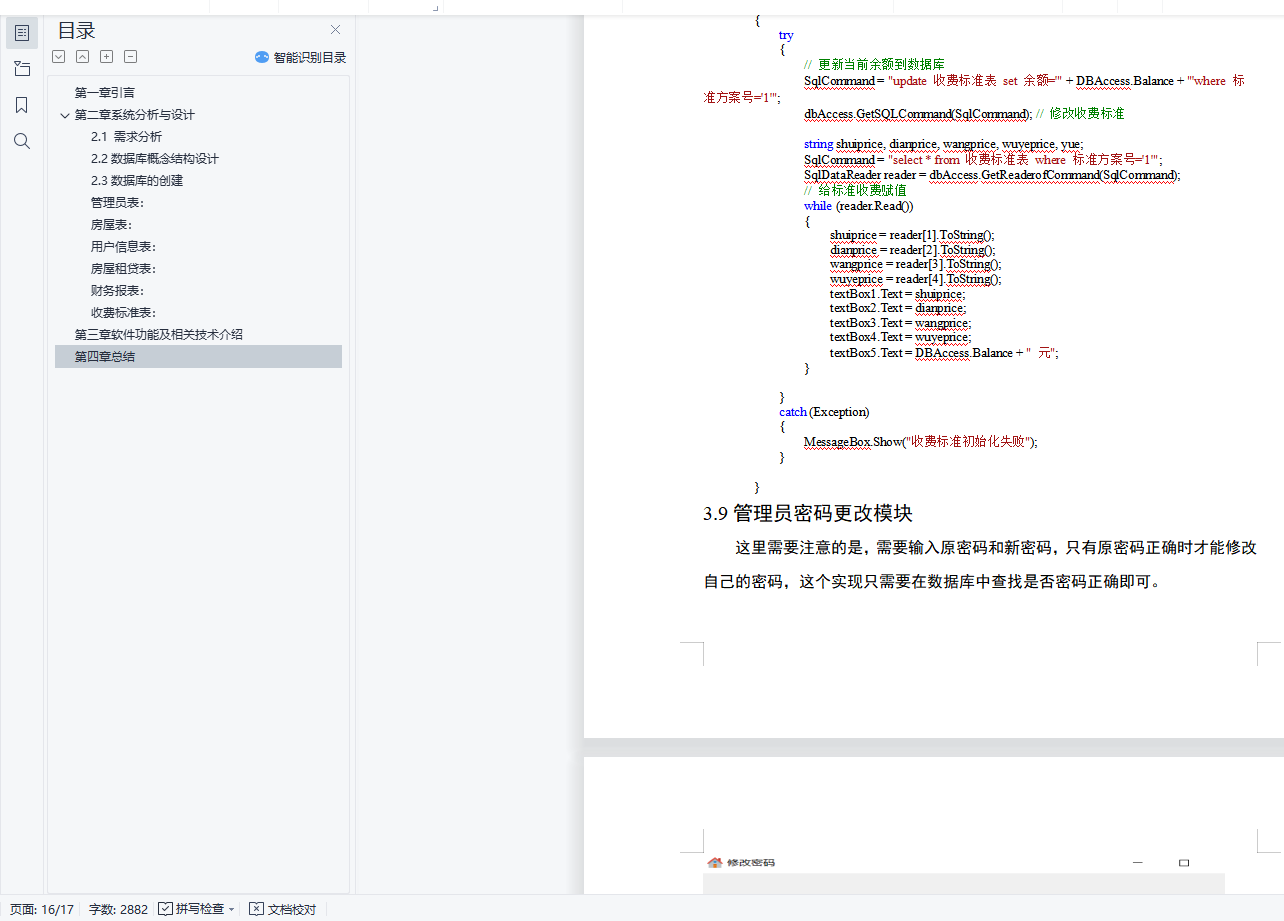Viewport: 1284px width, 921px height.
Task: Toggle 拼写检查 spell check in status bar
Action: (x=191, y=909)
